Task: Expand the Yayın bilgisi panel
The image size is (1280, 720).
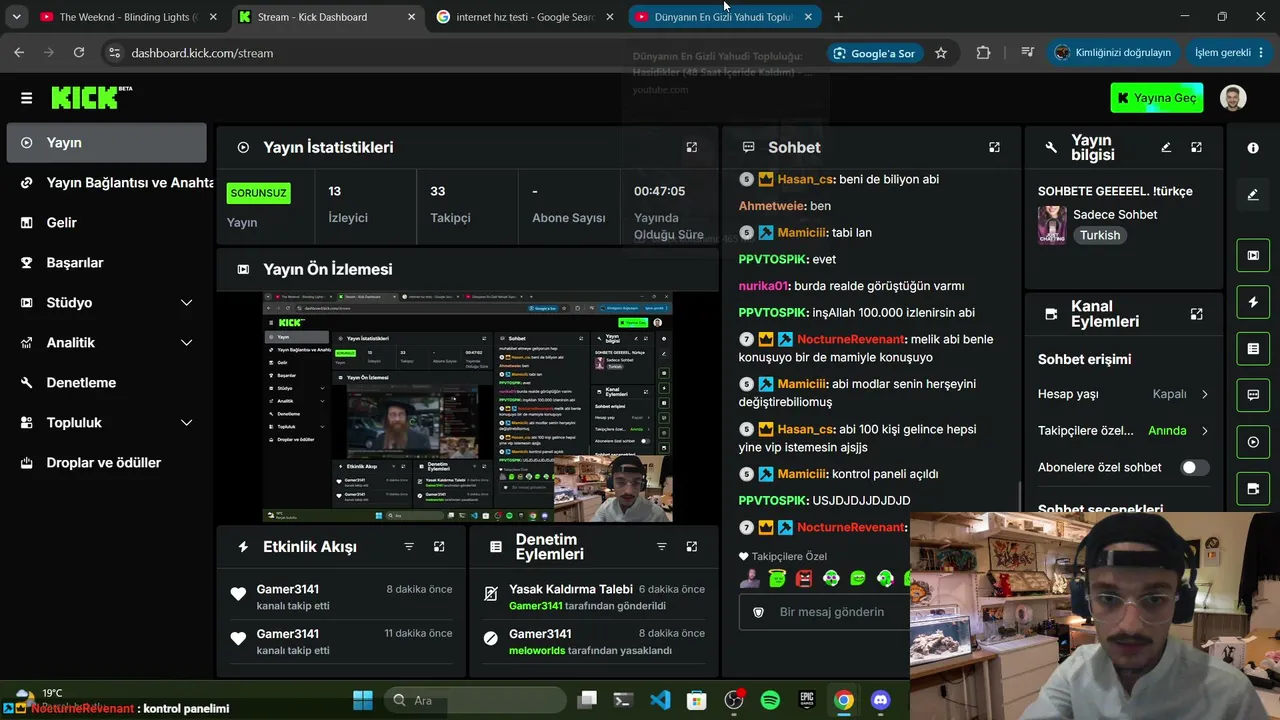Action: pyautogui.click(x=1196, y=147)
